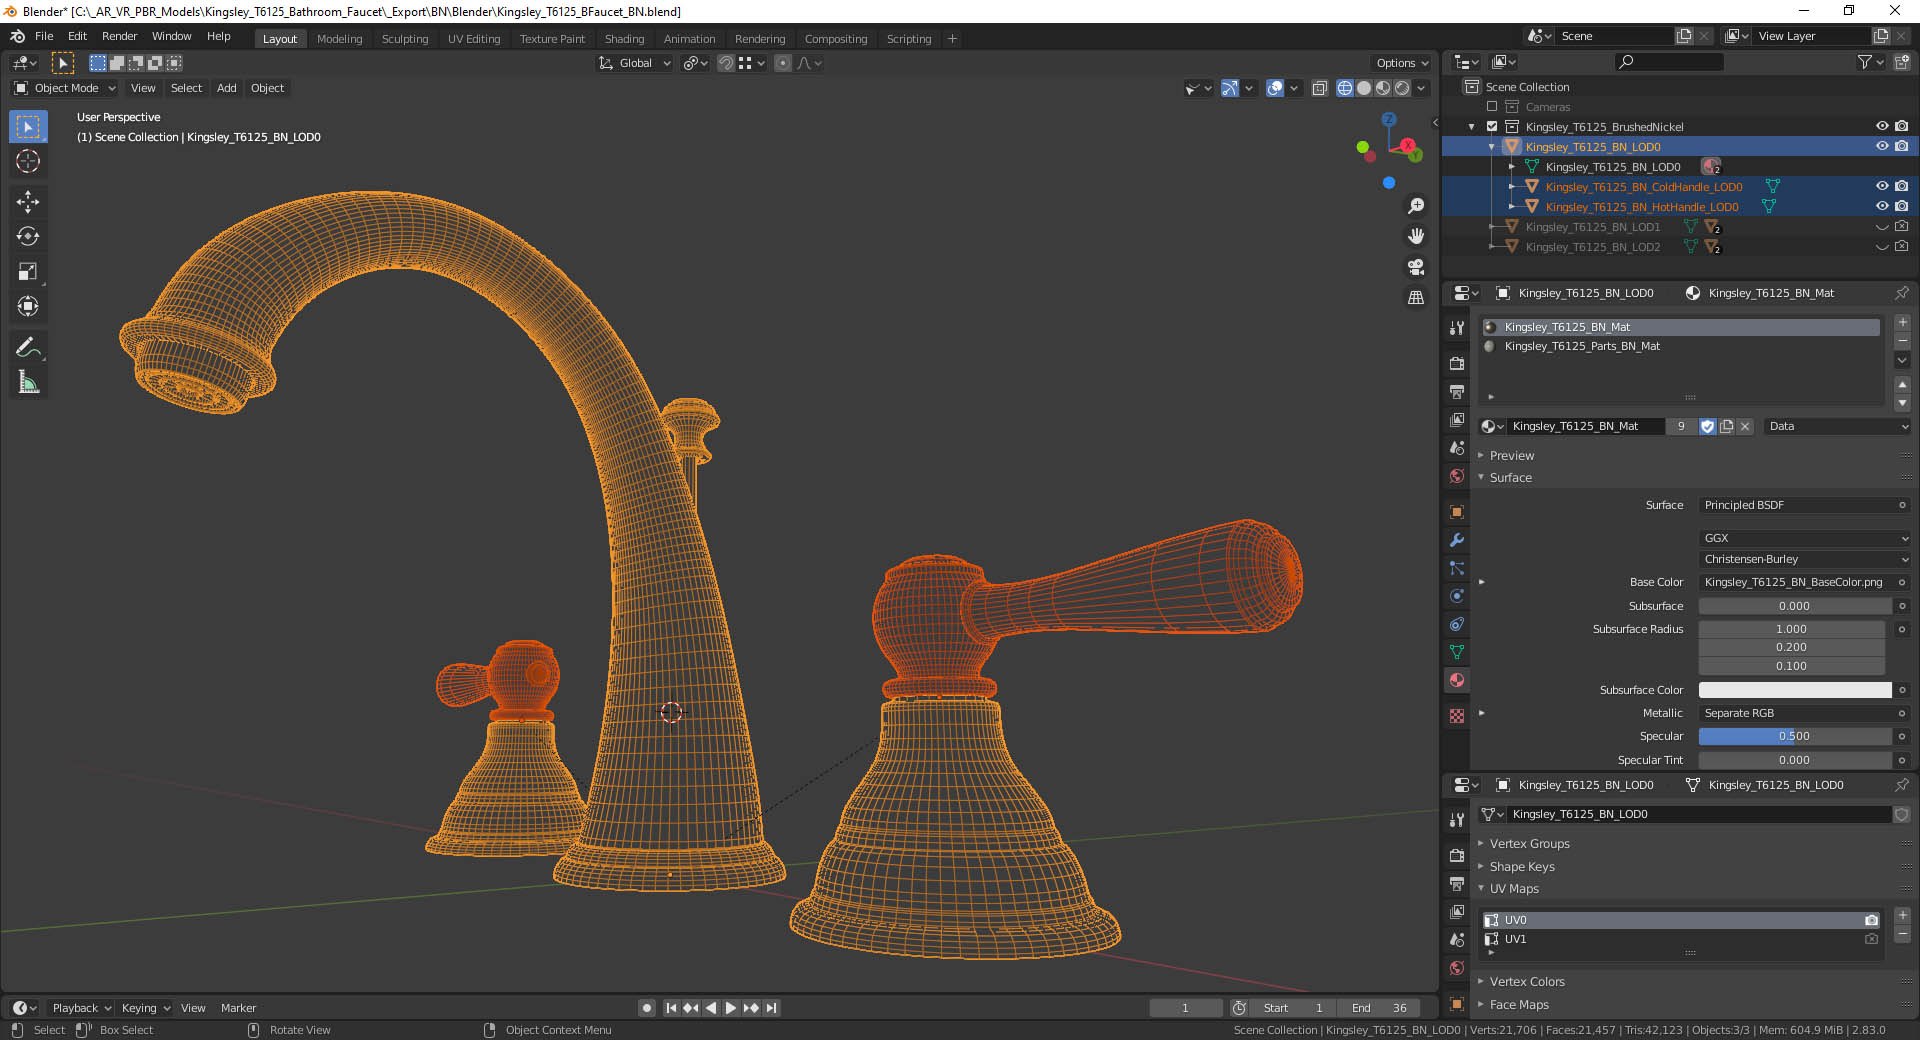This screenshot has height=1040, width=1920.
Task: Select the Scale tool
Action: click(28, 272)
